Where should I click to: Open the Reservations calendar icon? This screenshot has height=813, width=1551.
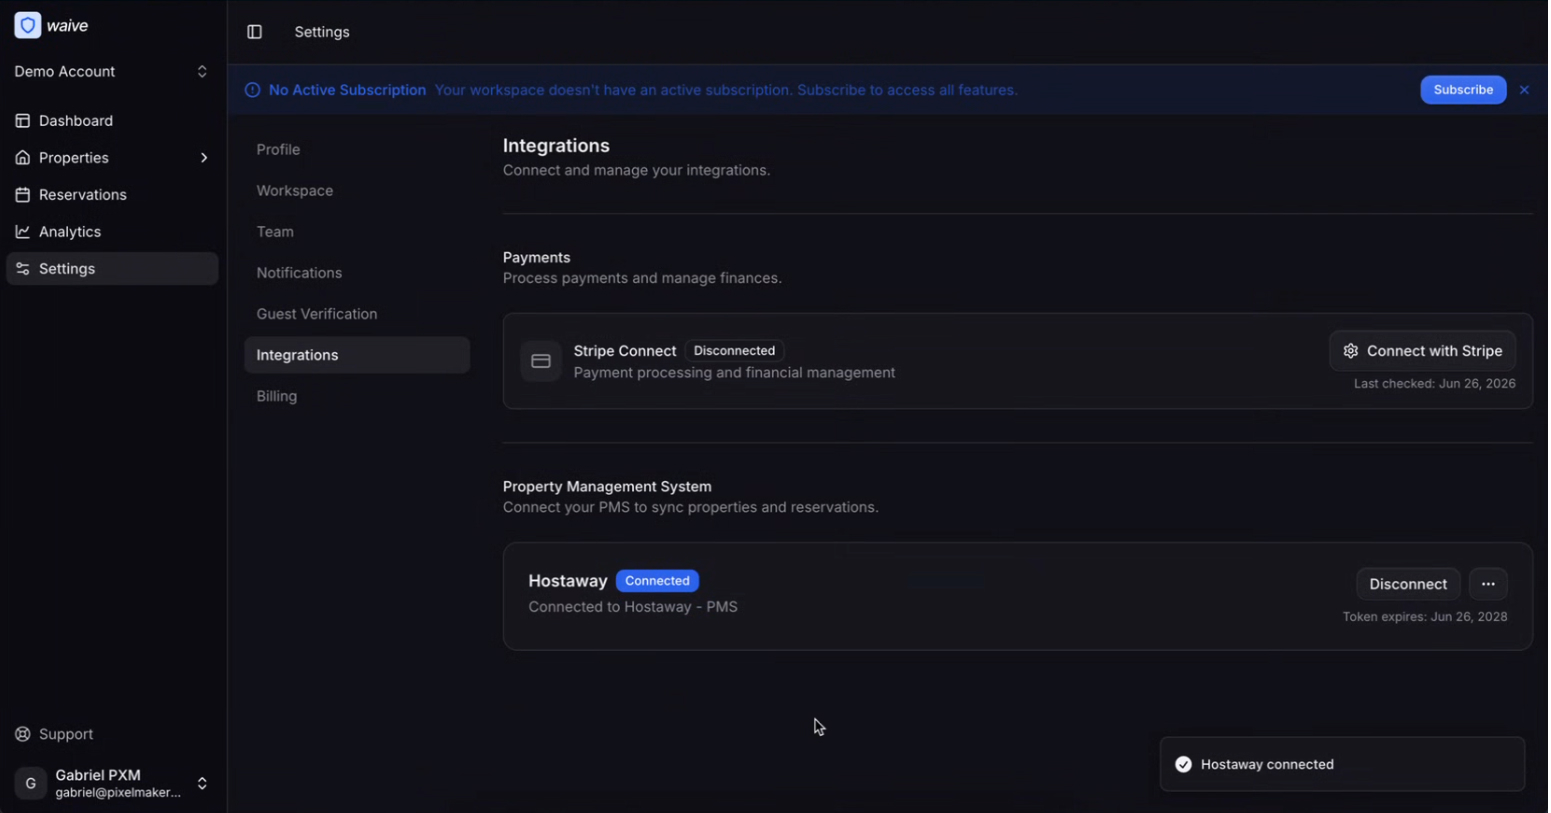(x=22, y=195)
